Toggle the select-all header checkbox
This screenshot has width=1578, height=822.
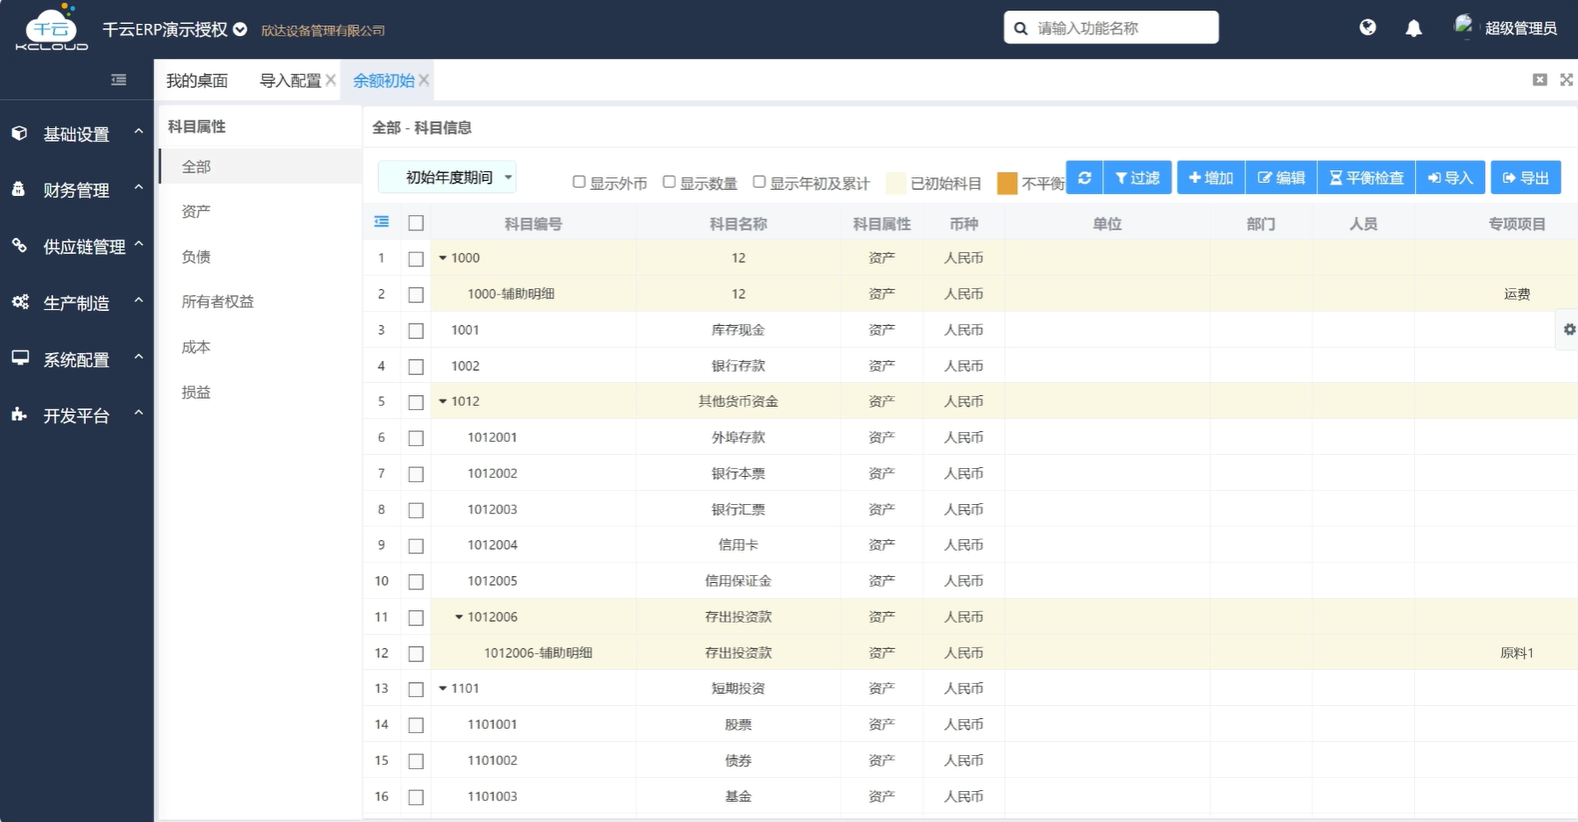416,223
